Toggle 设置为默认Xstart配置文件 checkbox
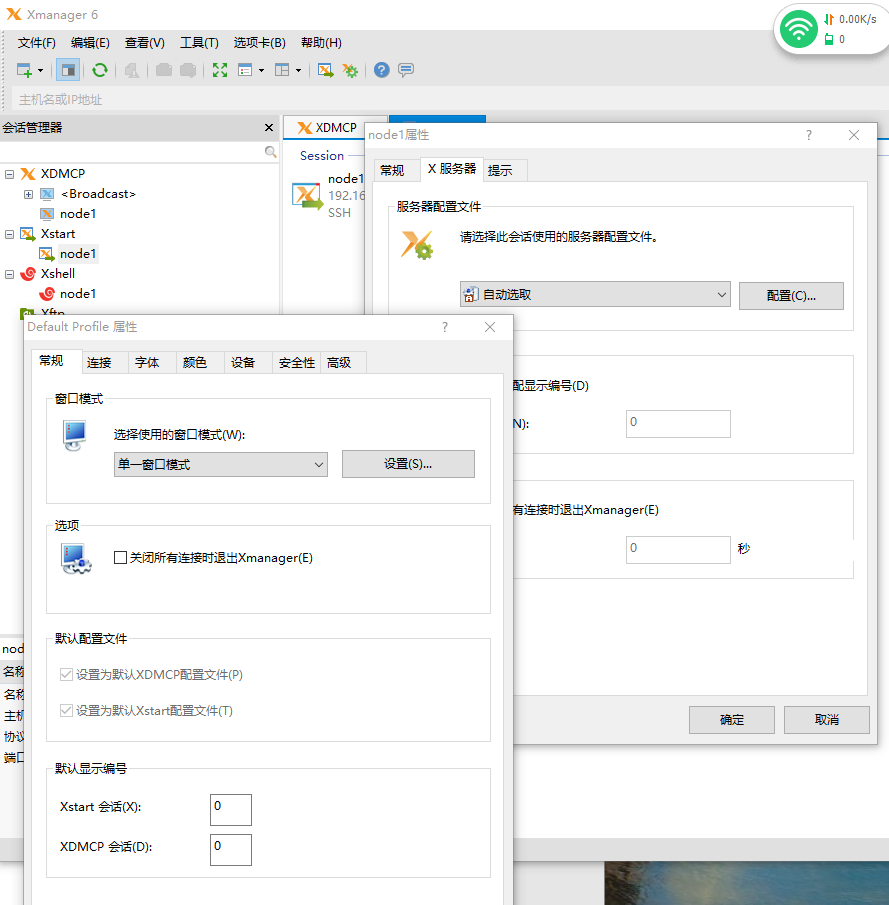 [x=66, y=710]
